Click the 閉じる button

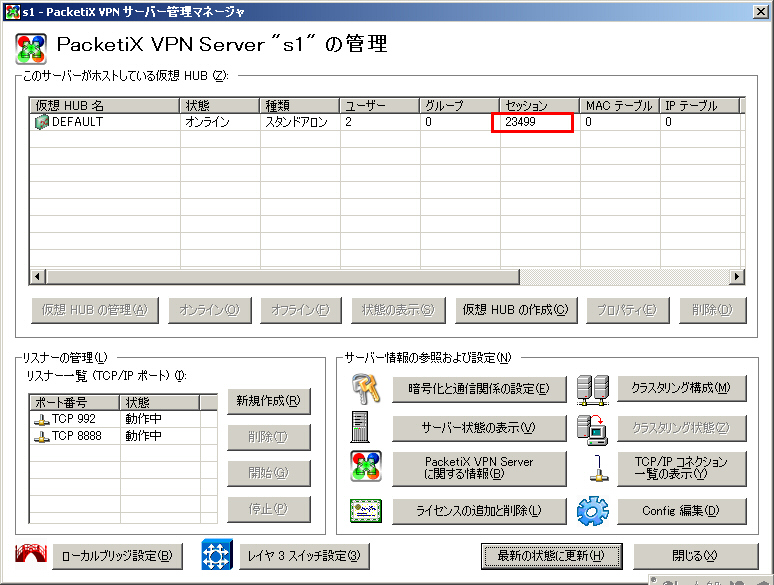(x=695, y=556)
